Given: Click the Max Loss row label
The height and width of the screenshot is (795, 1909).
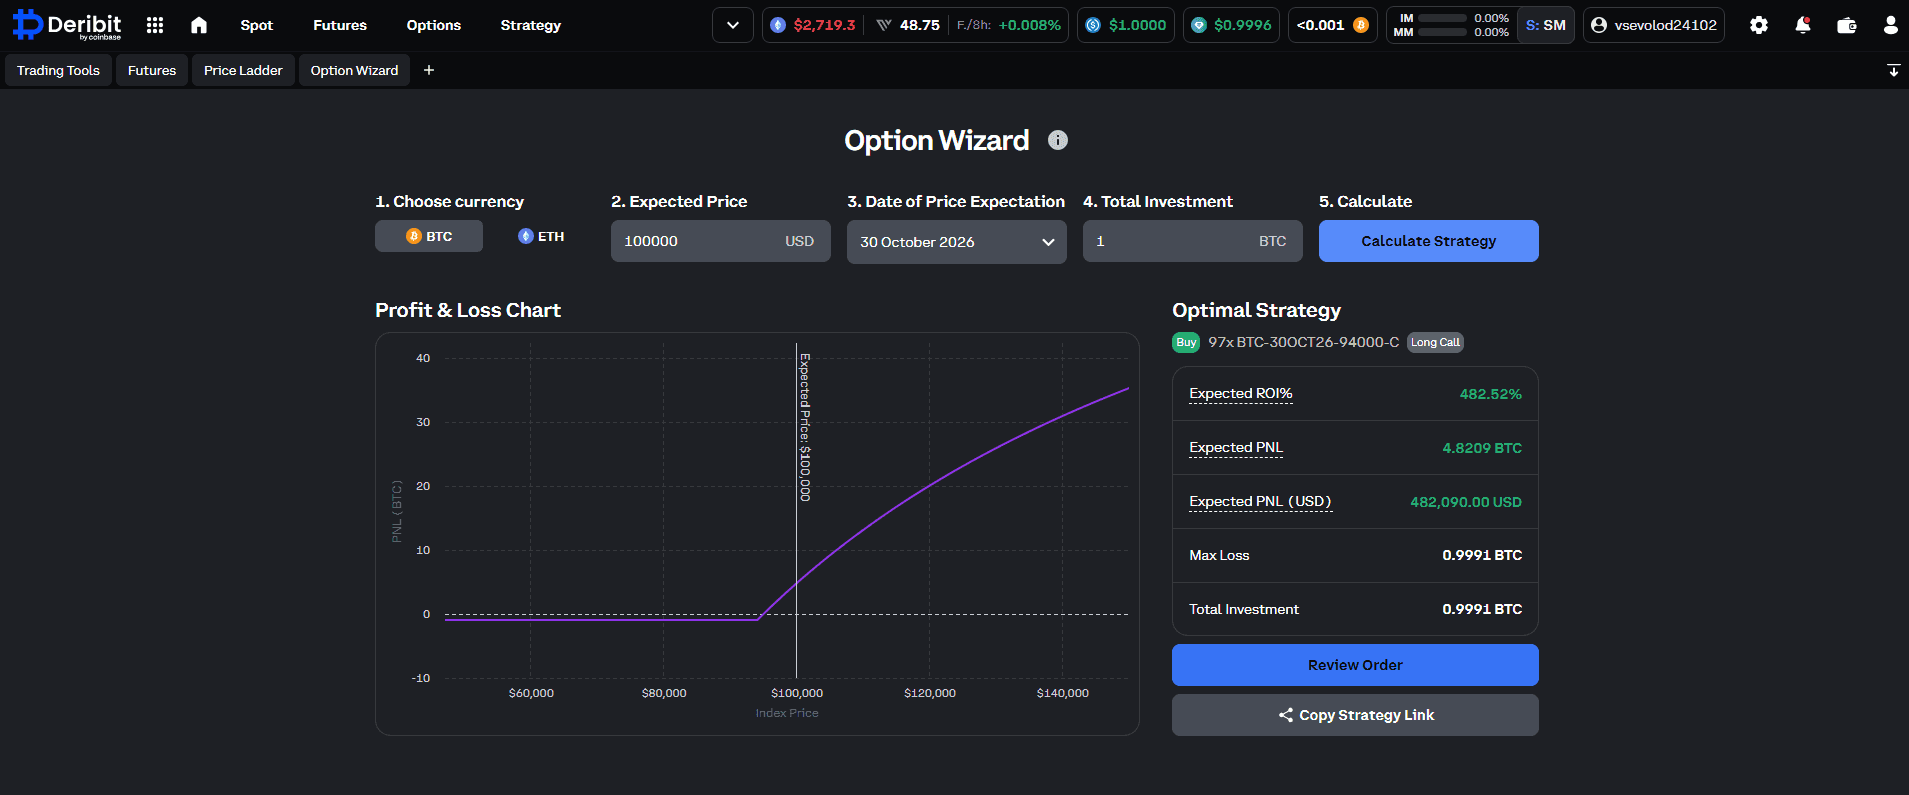Looking at the screenshot, I should (x=1219, y=555).
